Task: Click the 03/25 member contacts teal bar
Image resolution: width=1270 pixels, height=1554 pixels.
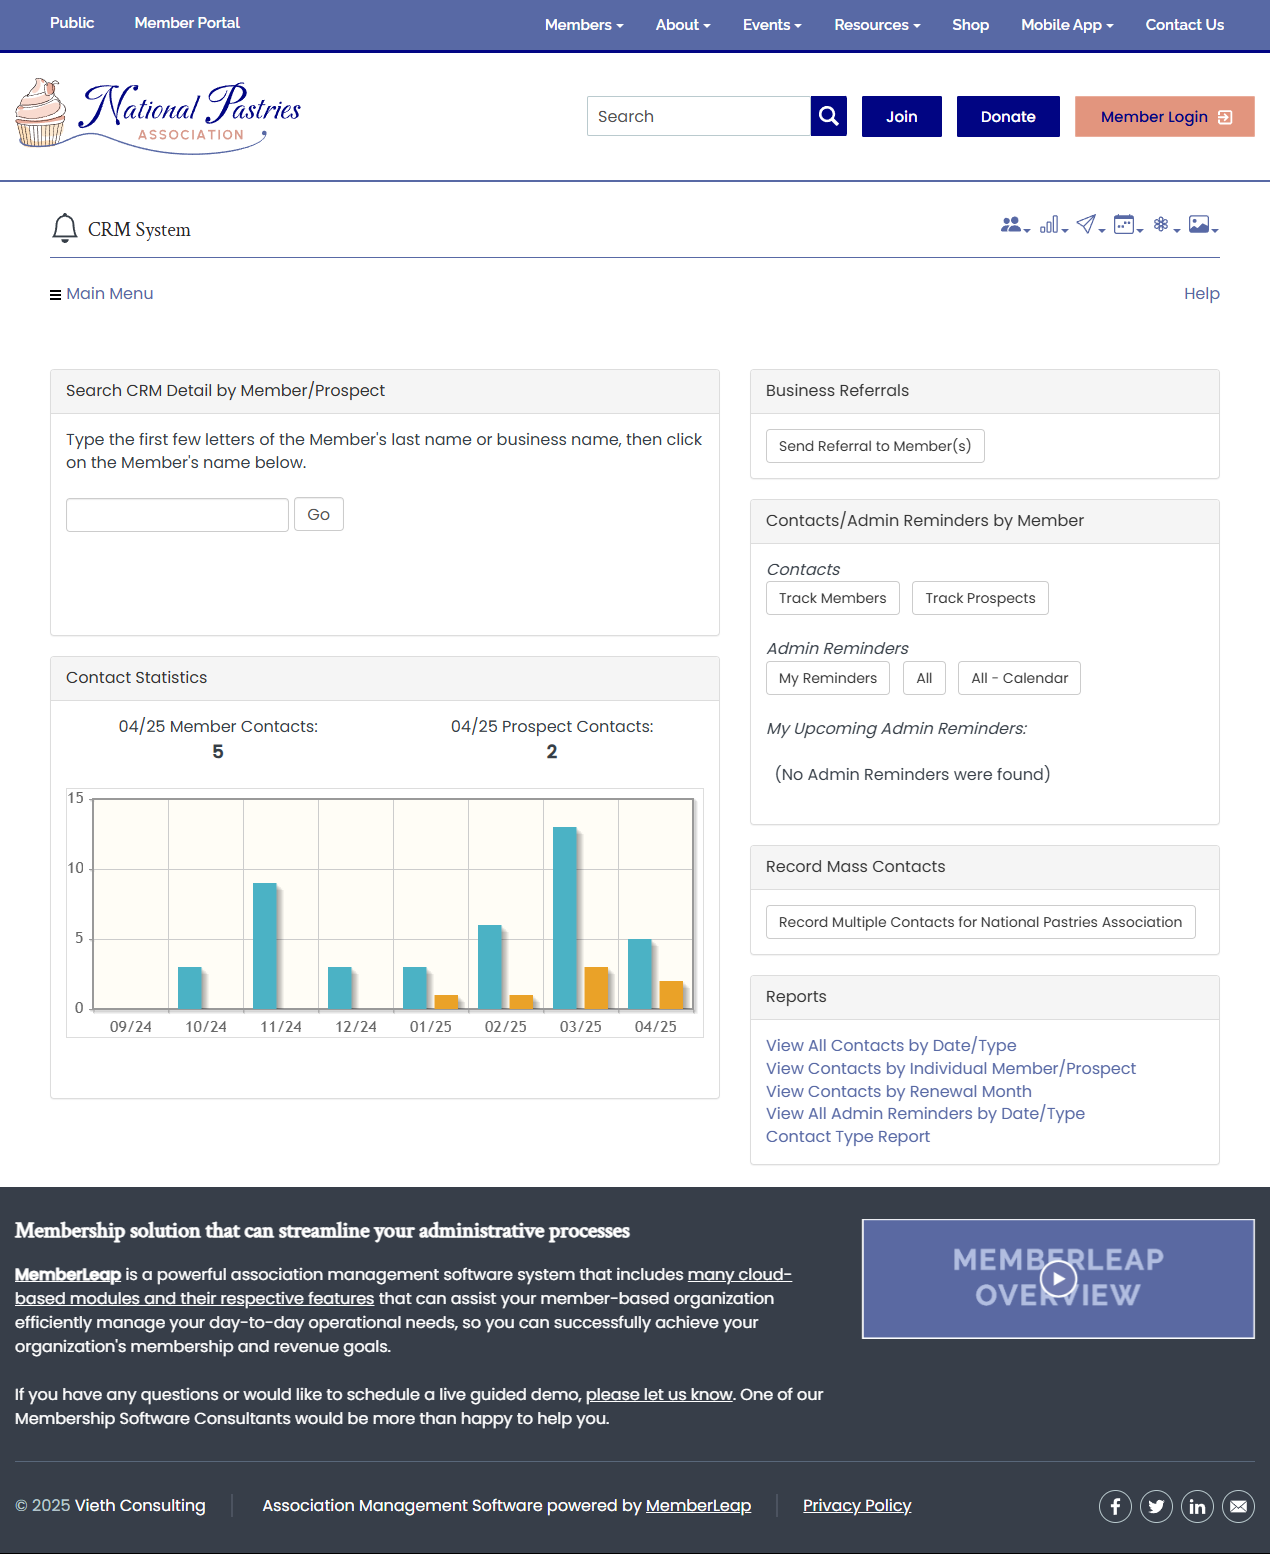Action: tap(565, 918)
